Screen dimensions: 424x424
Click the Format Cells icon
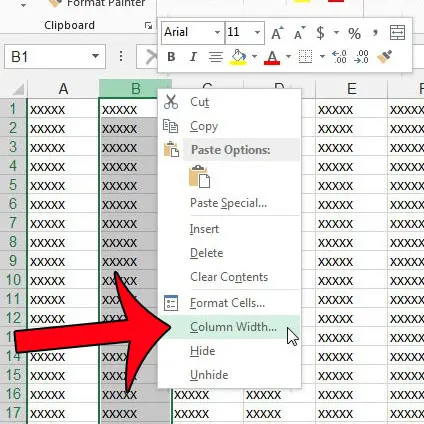coord(171,303)
